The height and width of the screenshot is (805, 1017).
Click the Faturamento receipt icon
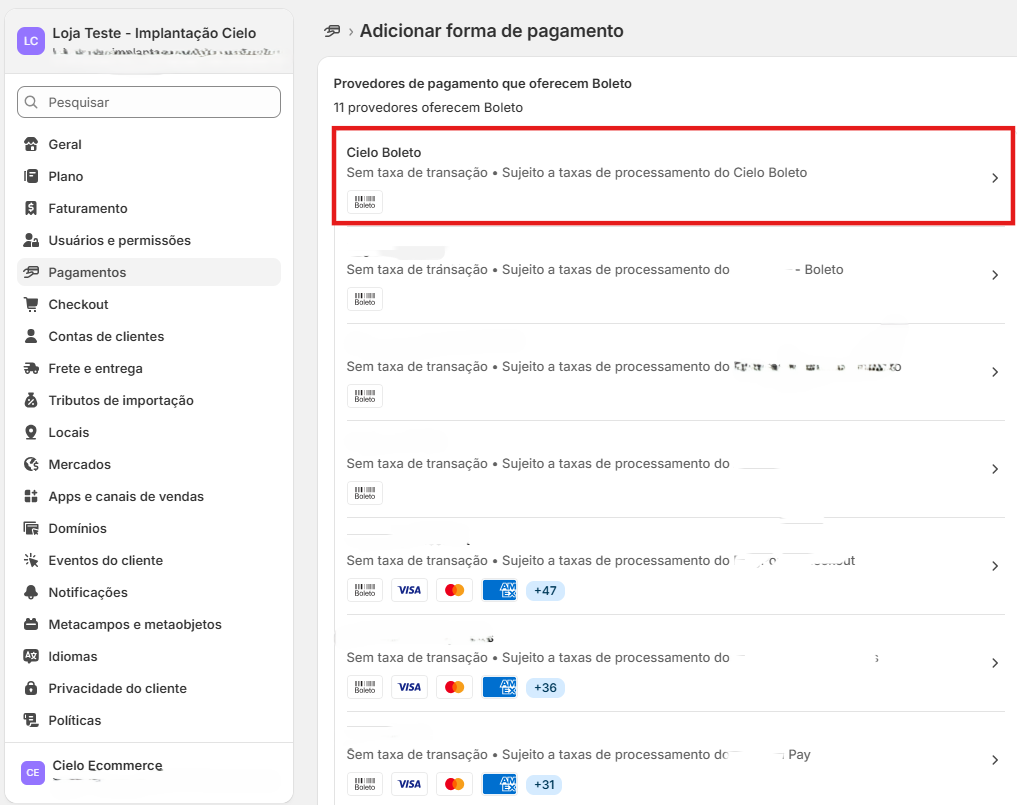coord(30,208)
